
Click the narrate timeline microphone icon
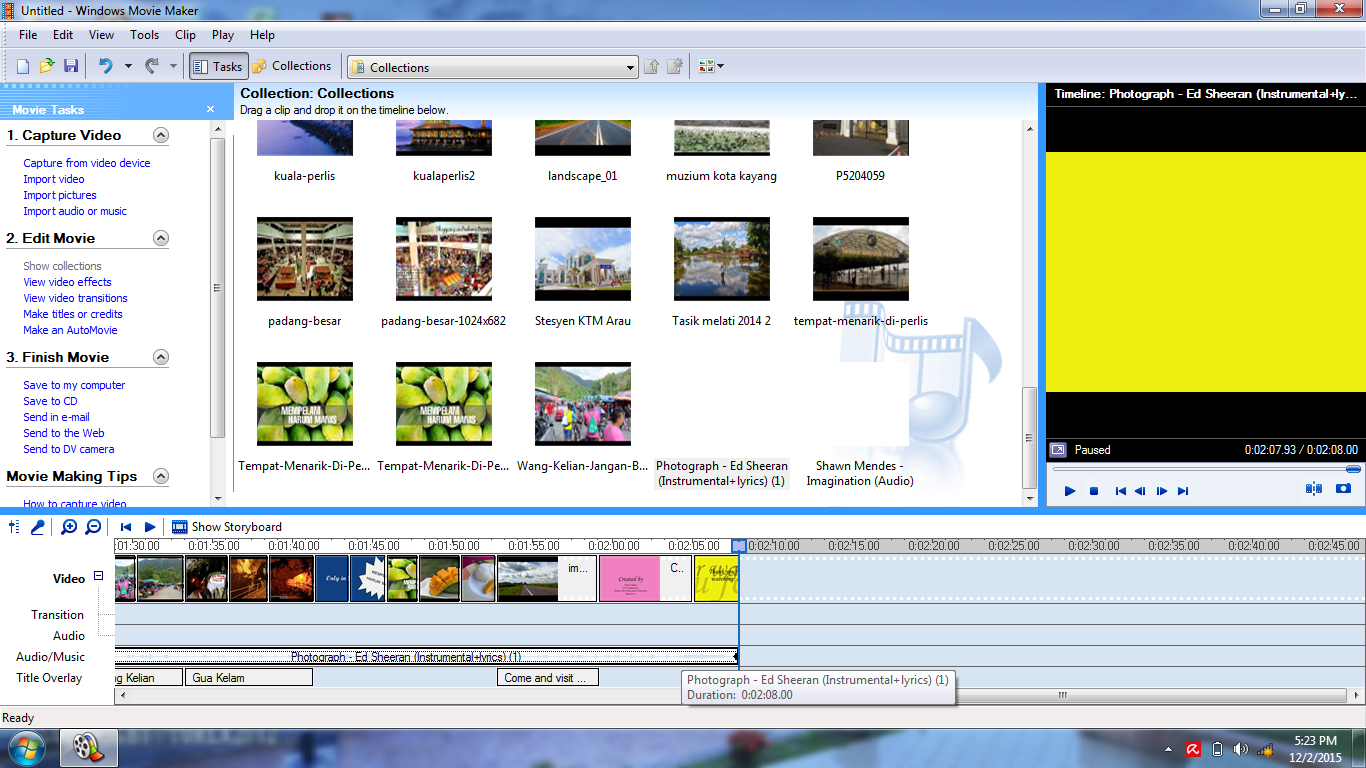coord(37,527)
